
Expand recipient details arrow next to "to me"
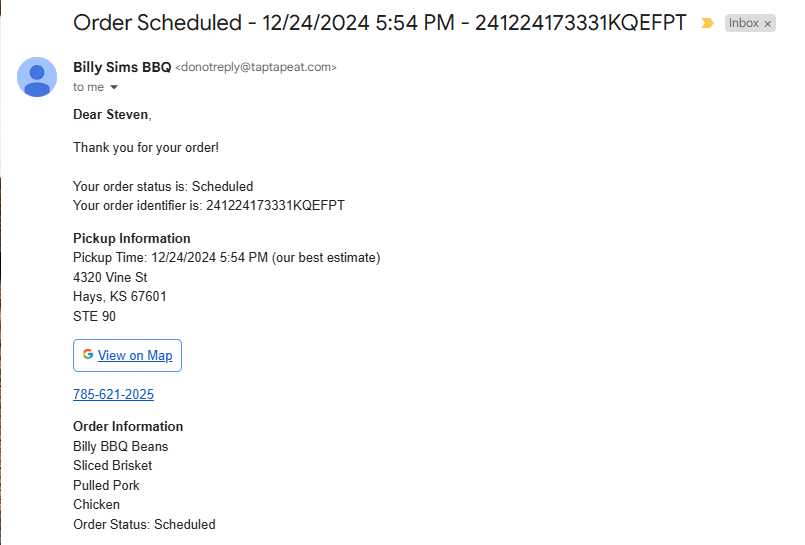click(x=114, y=88)
